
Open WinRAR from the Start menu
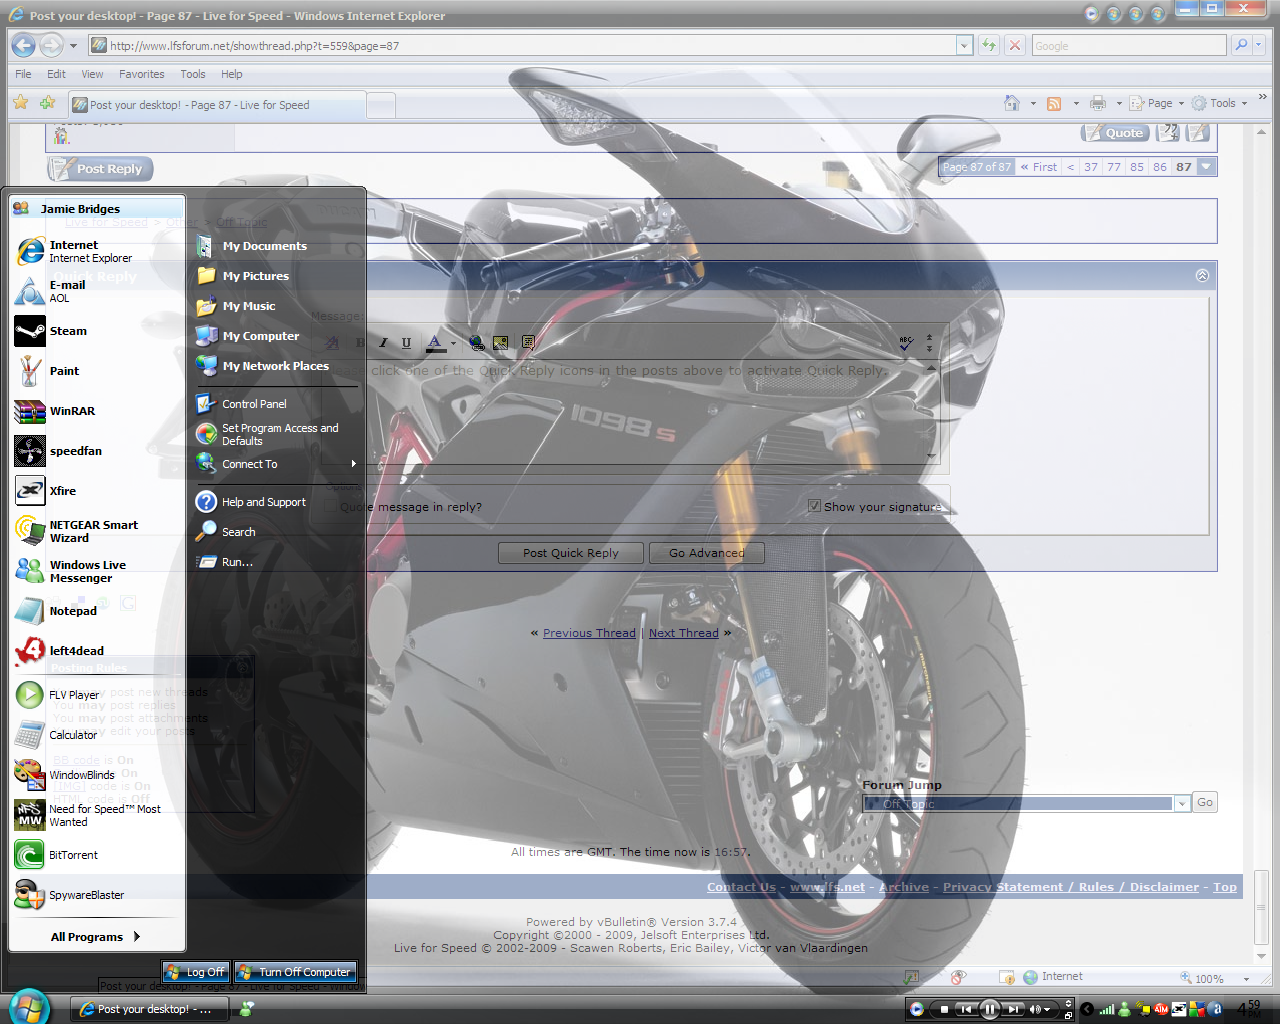coord(97,411)
